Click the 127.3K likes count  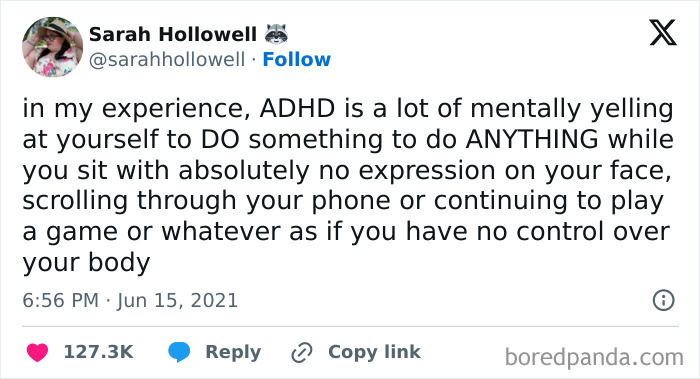[99, 352]
